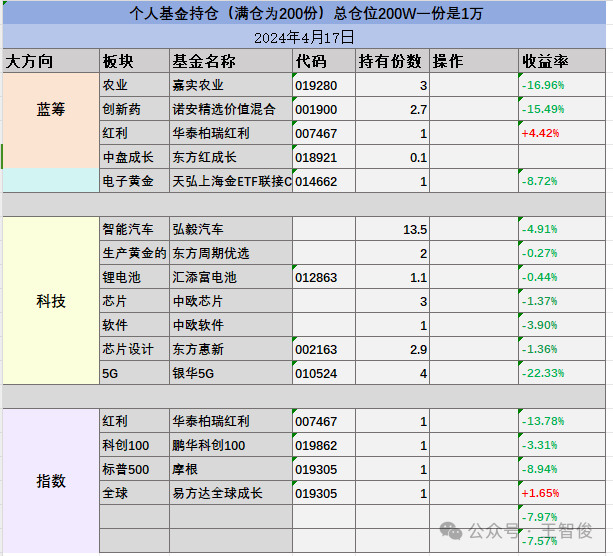
Task: Click the 代码 column header
Action: click(x=324, y=61)
